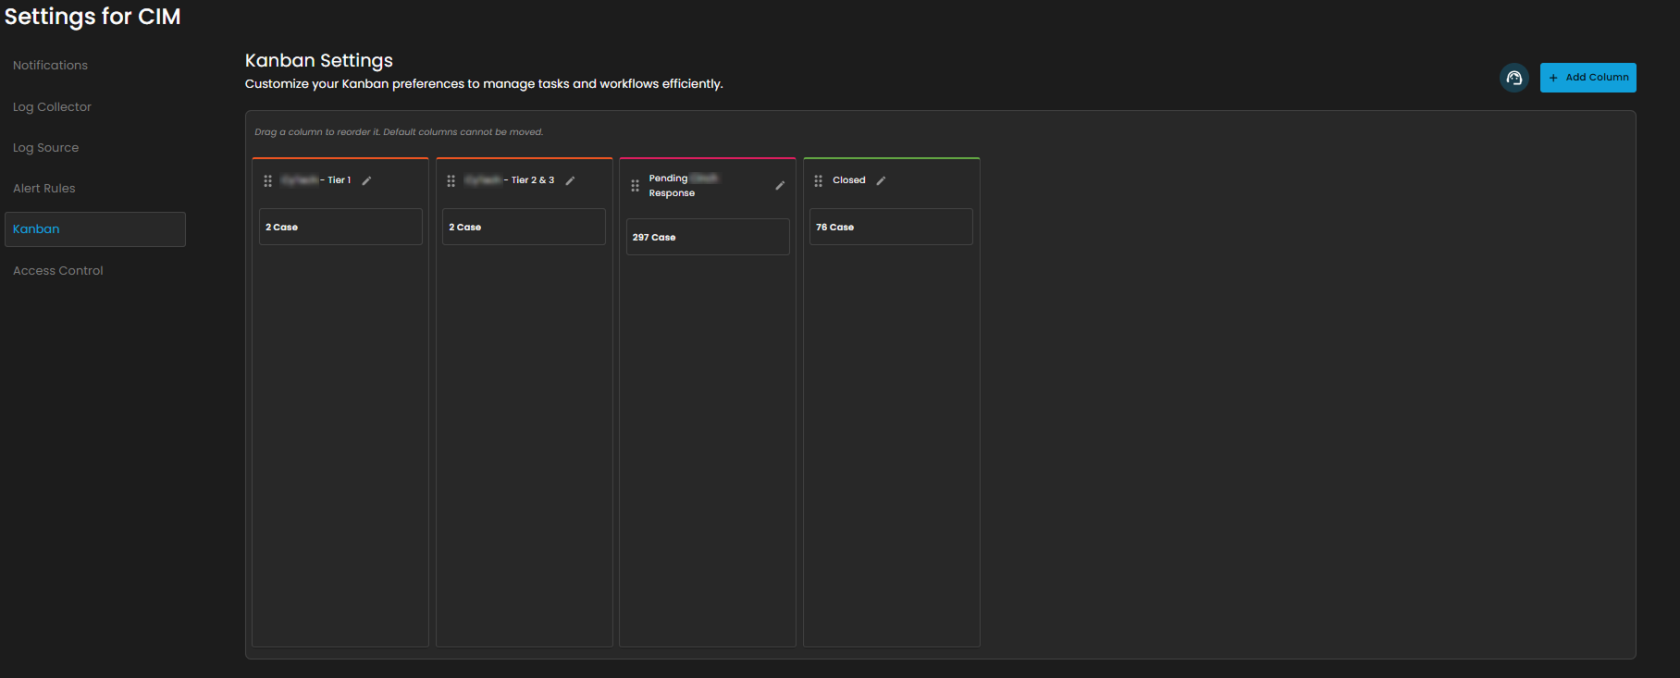Screen dimensions: 1680x678
Task: Go to Log Collector settings
Action: [52, 107]
